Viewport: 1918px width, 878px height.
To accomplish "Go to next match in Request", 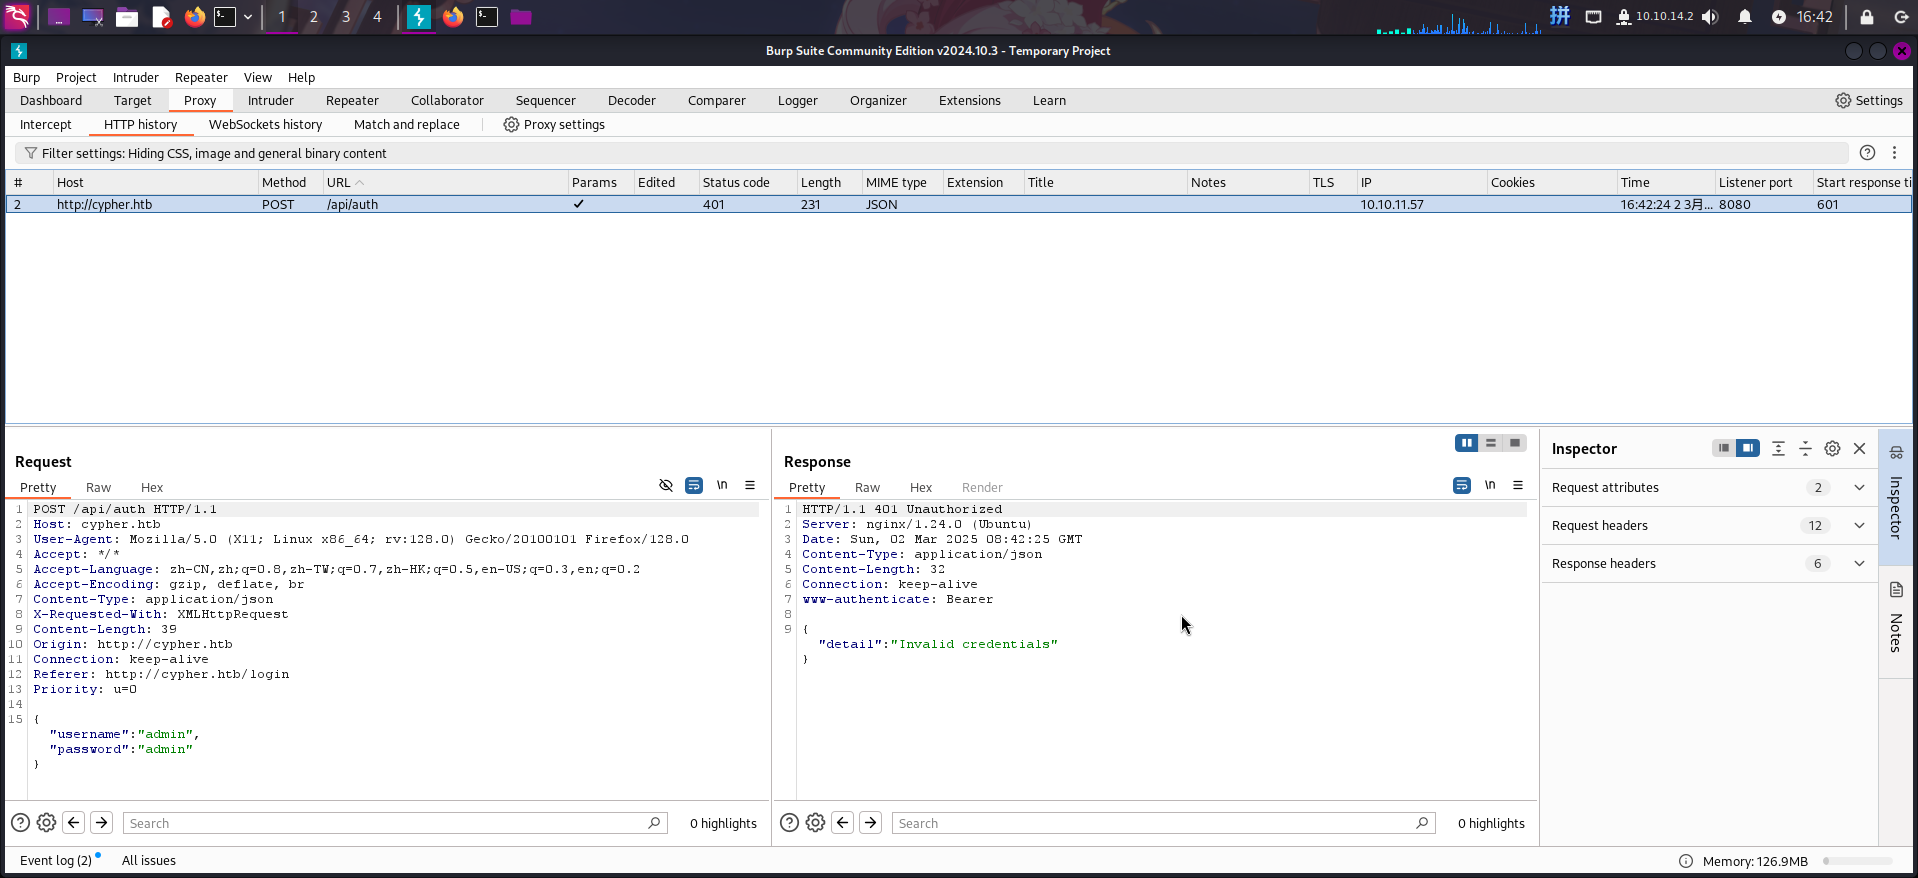I will [102, 823].
